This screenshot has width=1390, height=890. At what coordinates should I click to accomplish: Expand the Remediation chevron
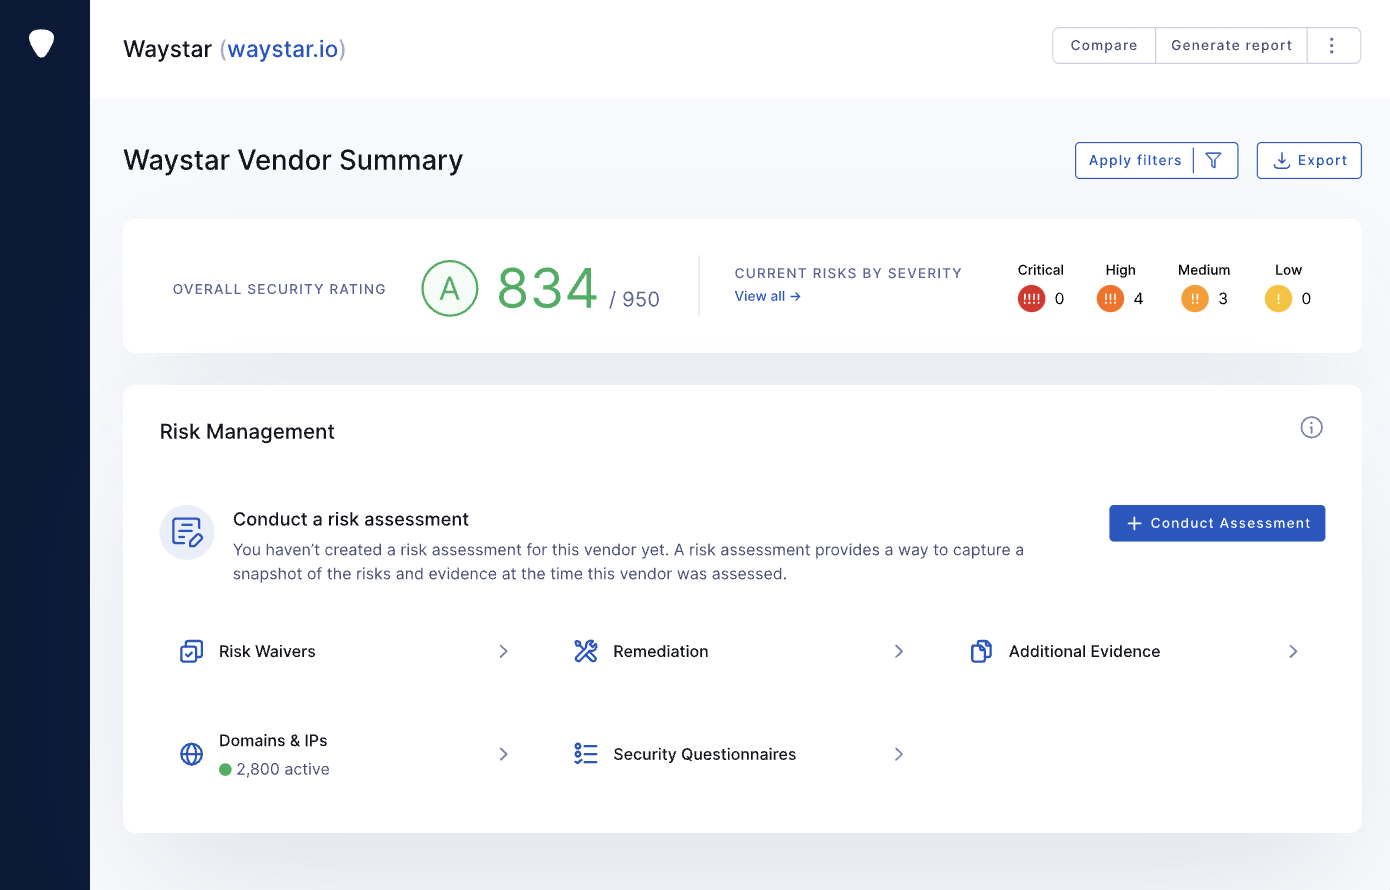899,651
